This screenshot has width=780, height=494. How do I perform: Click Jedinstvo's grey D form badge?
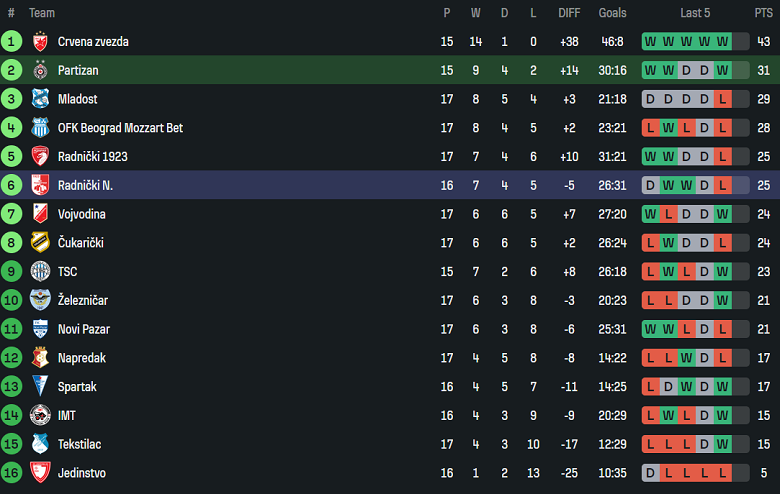click(650, 473)
